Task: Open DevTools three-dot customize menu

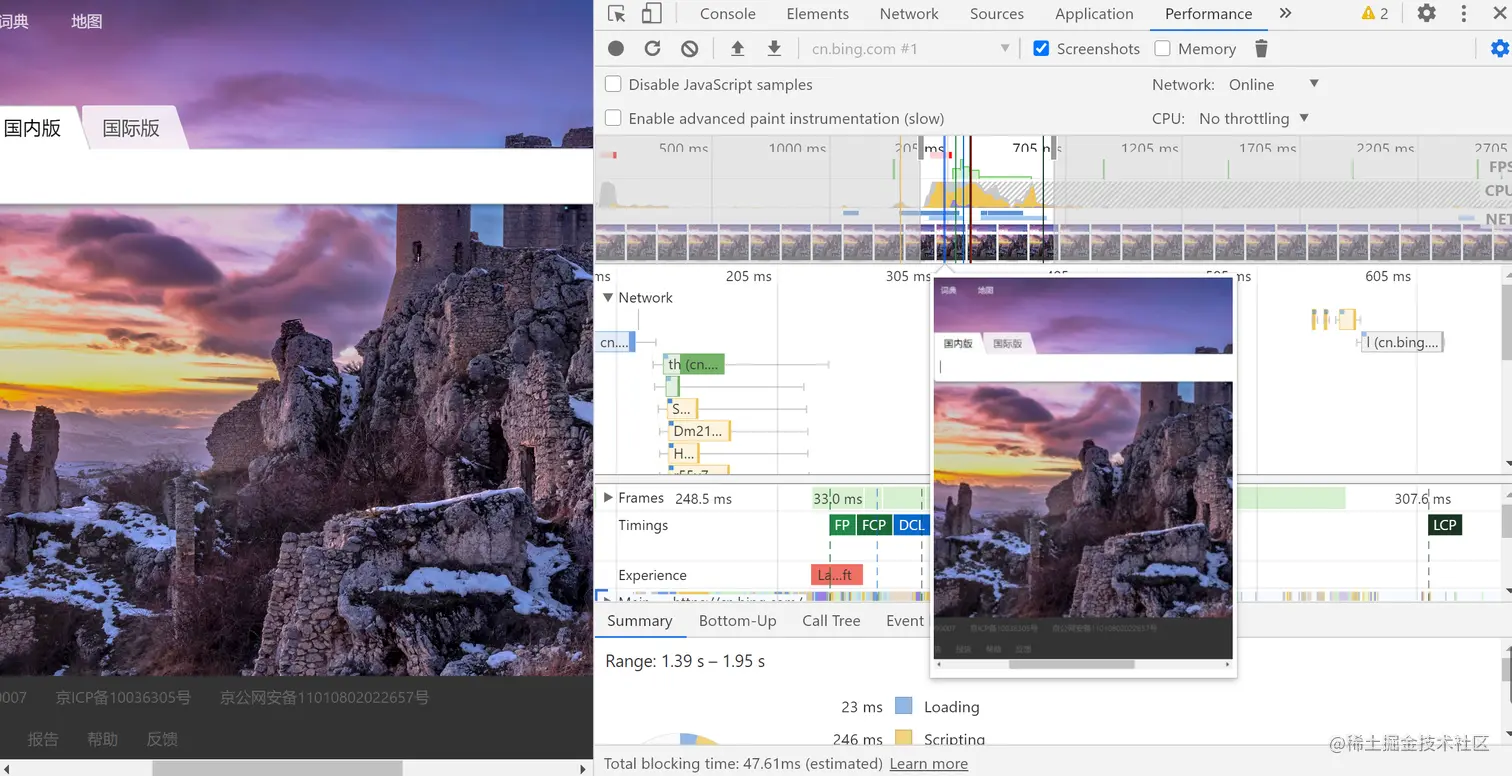Action: click(1464, 14)
